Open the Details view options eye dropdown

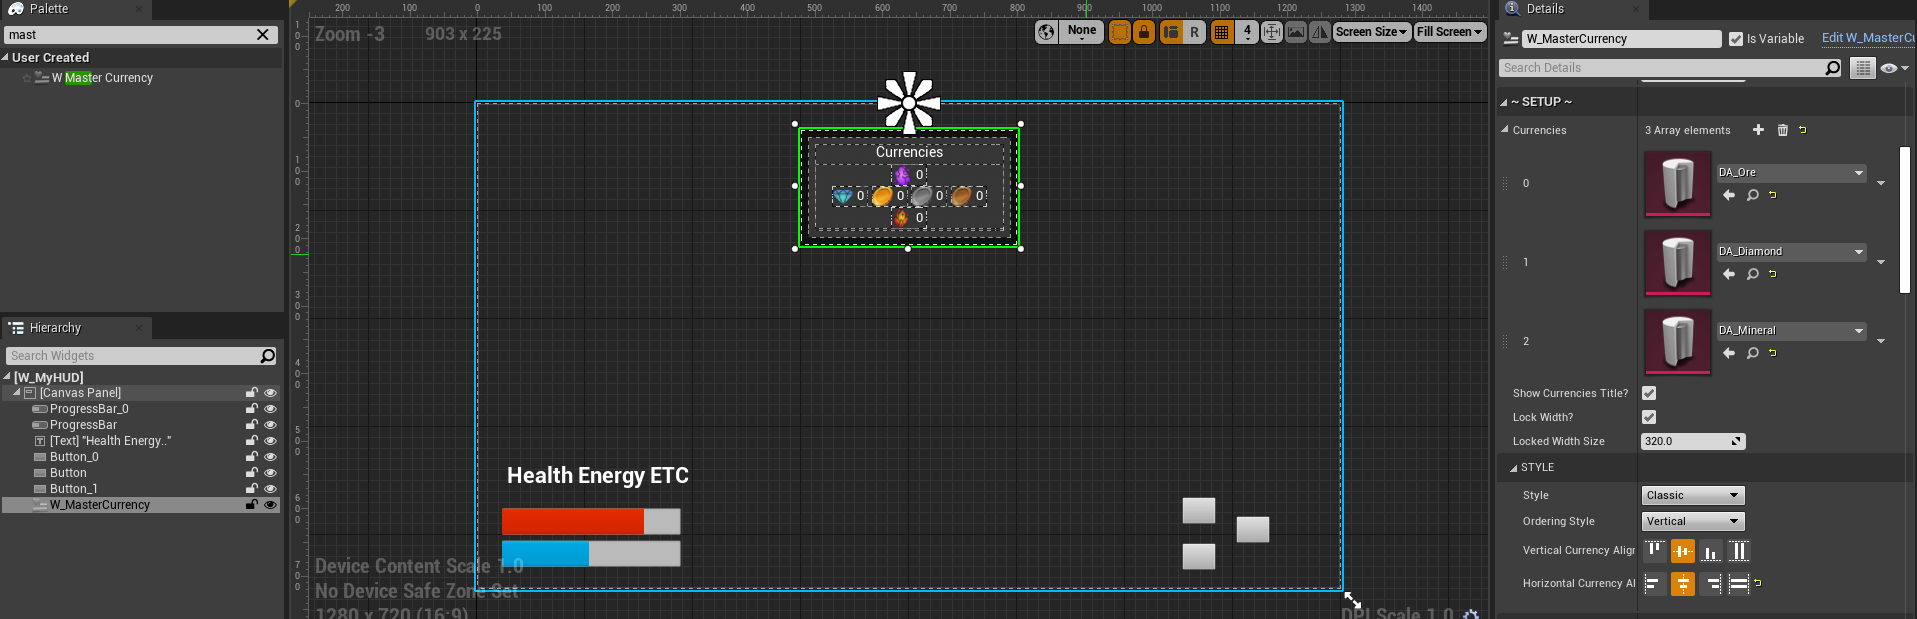pyautogui.click(x=1894, y=68)
